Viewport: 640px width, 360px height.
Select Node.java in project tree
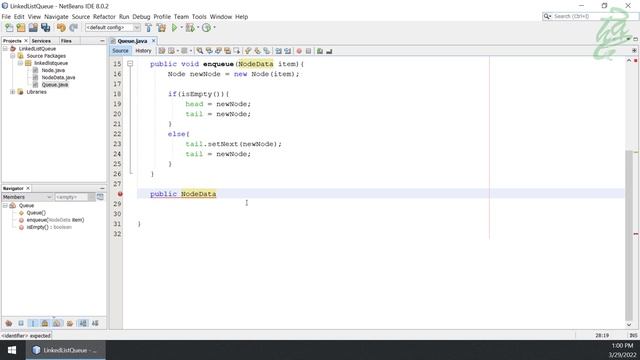(53, 70)
